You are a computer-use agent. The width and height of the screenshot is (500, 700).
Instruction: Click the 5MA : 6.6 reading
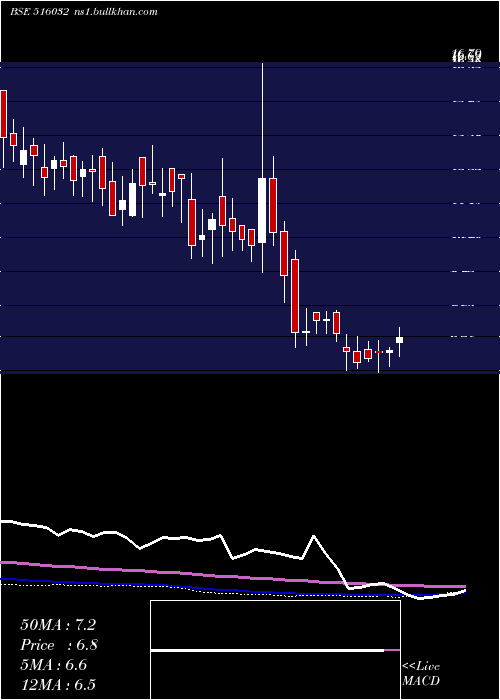pyautogui.click(x=54, y=665)
